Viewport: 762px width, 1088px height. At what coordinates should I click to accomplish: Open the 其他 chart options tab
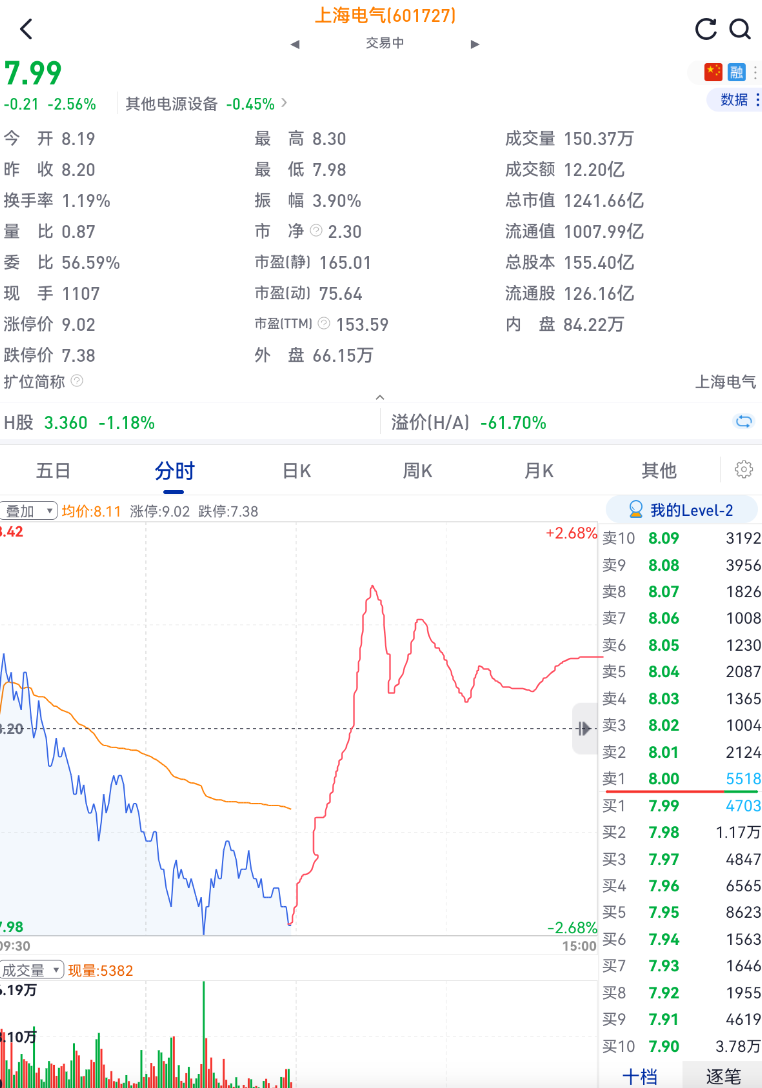(659, 471)
